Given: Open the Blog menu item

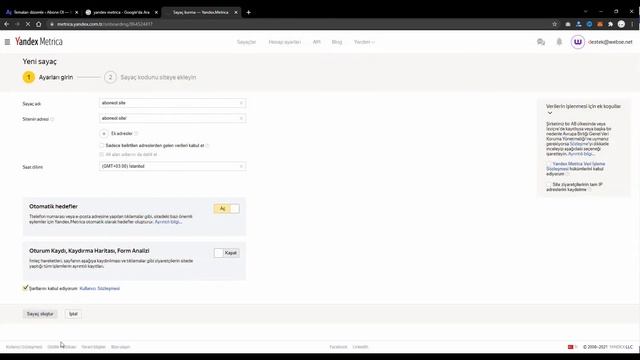Looking at the screenshot, I should pos(337,42).
